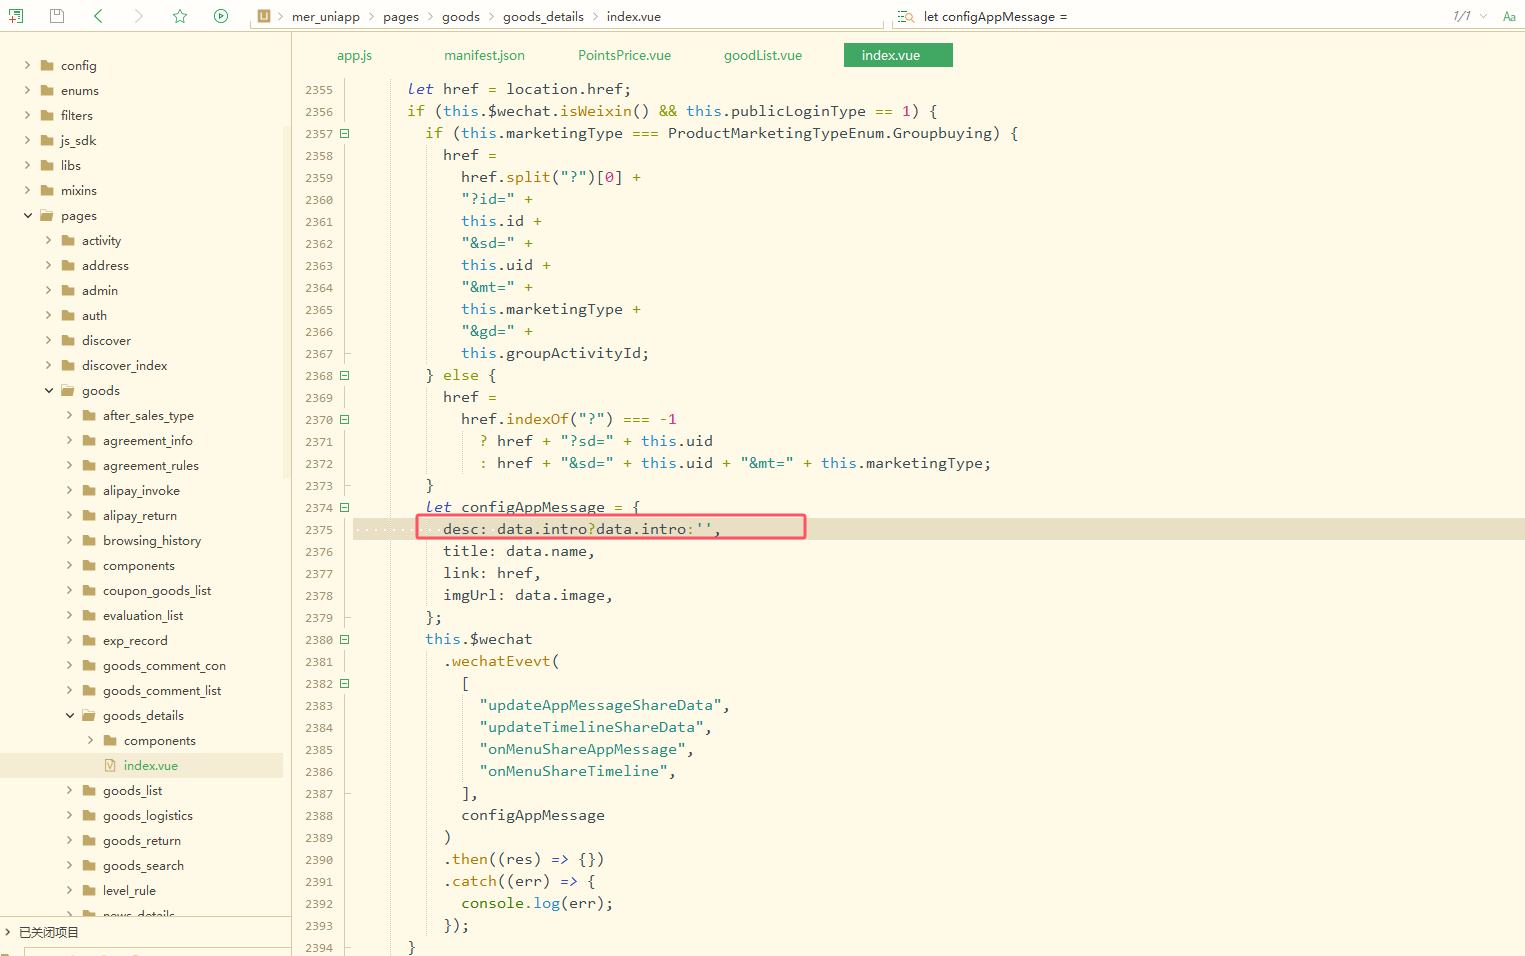Switch to the app.js tab
1525x956 pixels.
point(354,55)
